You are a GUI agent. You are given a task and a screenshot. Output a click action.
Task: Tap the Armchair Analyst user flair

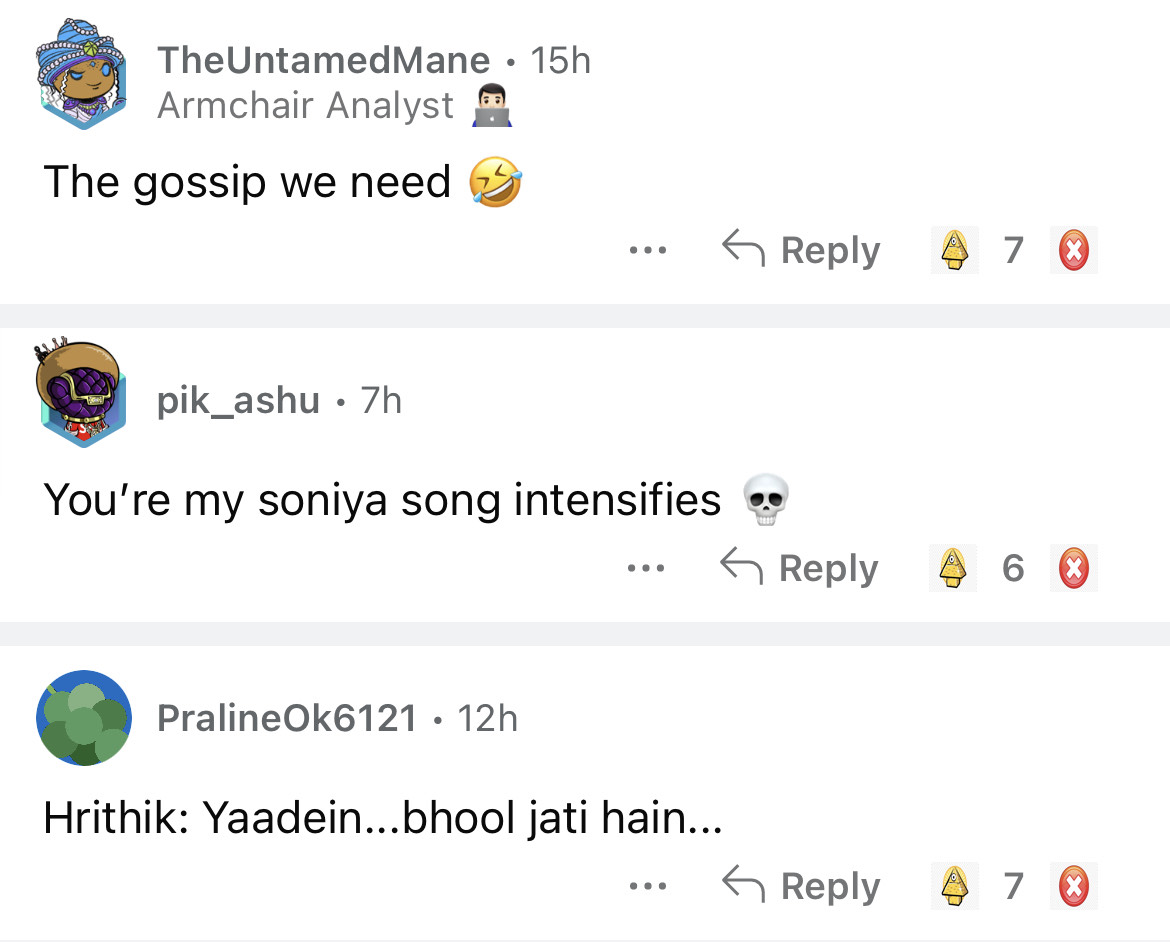(305, 106)
